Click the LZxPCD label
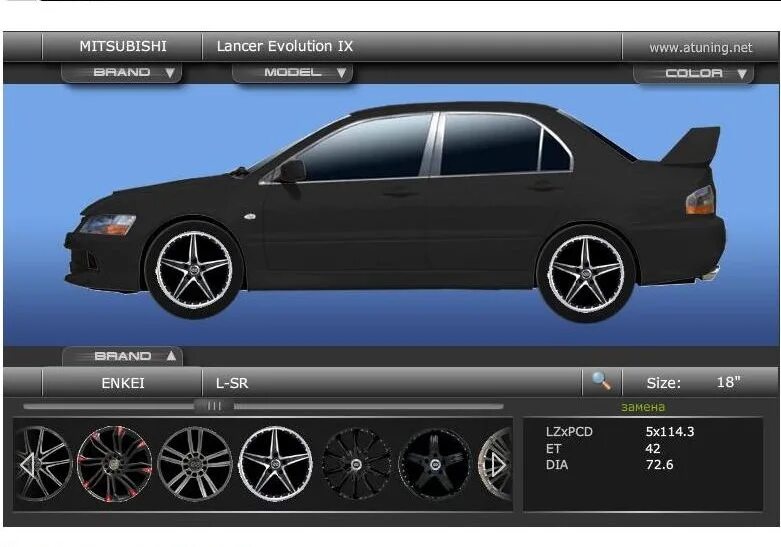Screen dimensions: 781x547 (569, 431)
